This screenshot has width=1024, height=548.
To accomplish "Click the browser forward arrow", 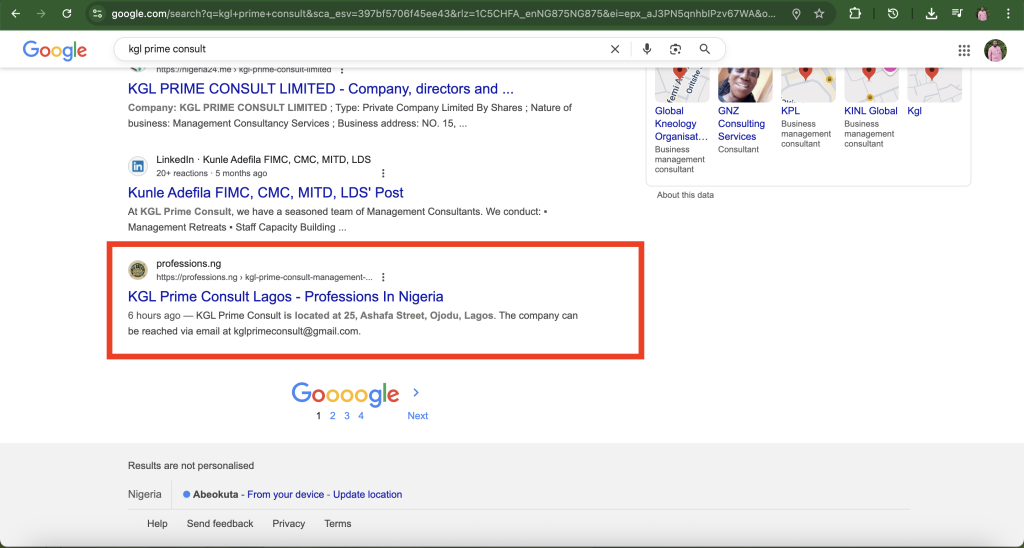I will click(x=41, y=13).
